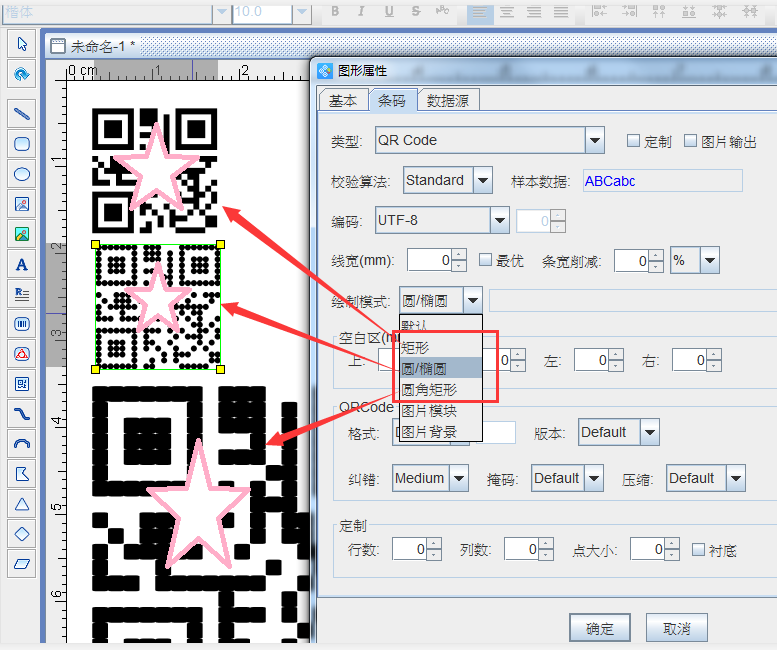Screen dimensions: 777x650
Task: Choose 图片模块 from the draw mode list
Action: point(441,411)
